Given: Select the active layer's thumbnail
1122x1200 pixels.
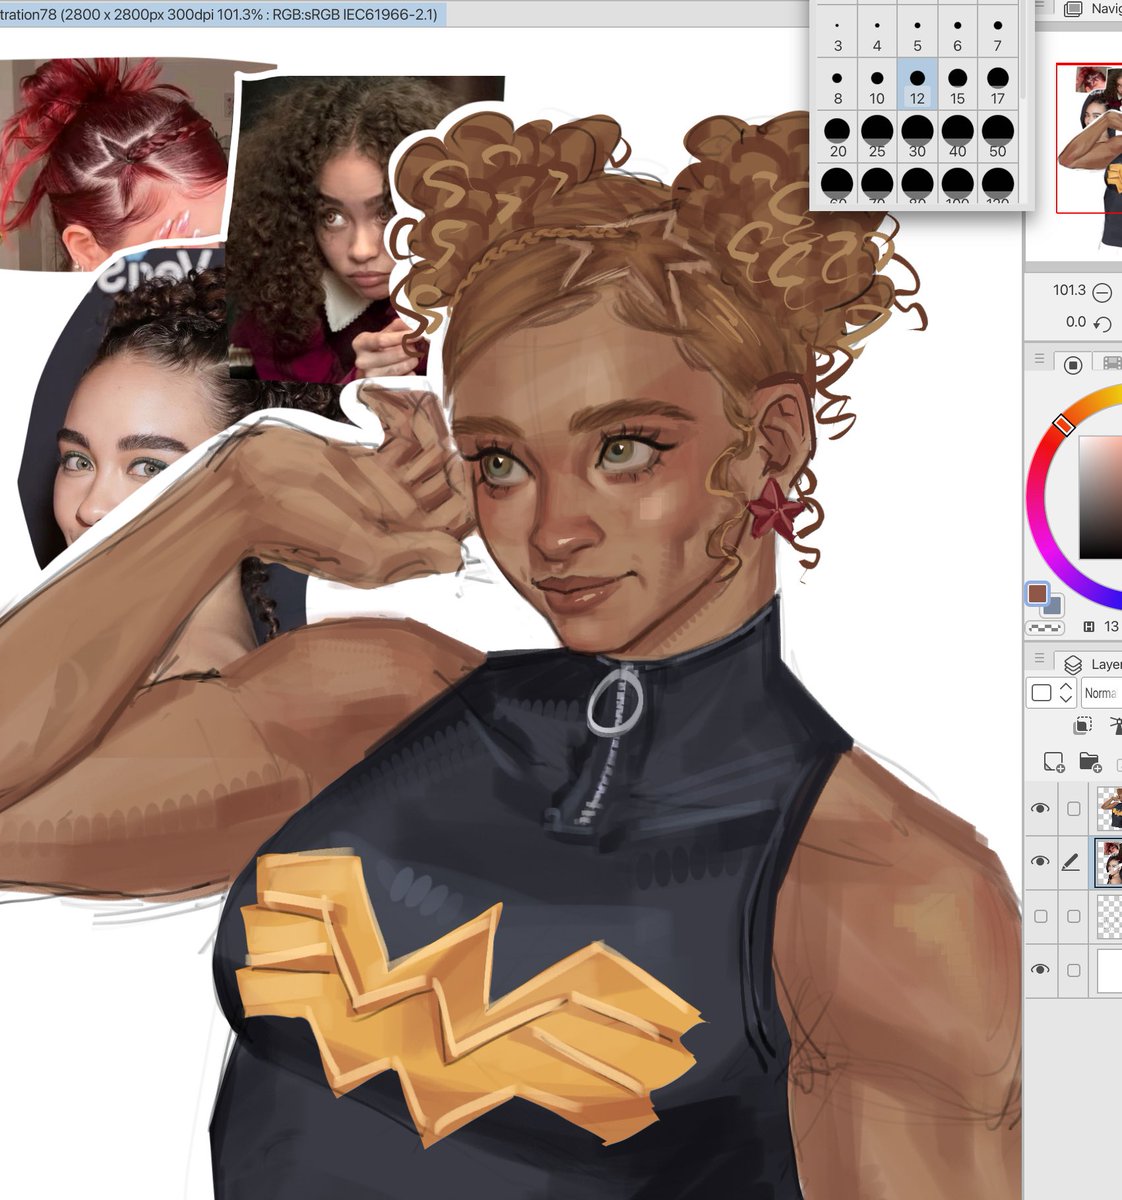Looking at the screenshot, I should [1109, 862].
